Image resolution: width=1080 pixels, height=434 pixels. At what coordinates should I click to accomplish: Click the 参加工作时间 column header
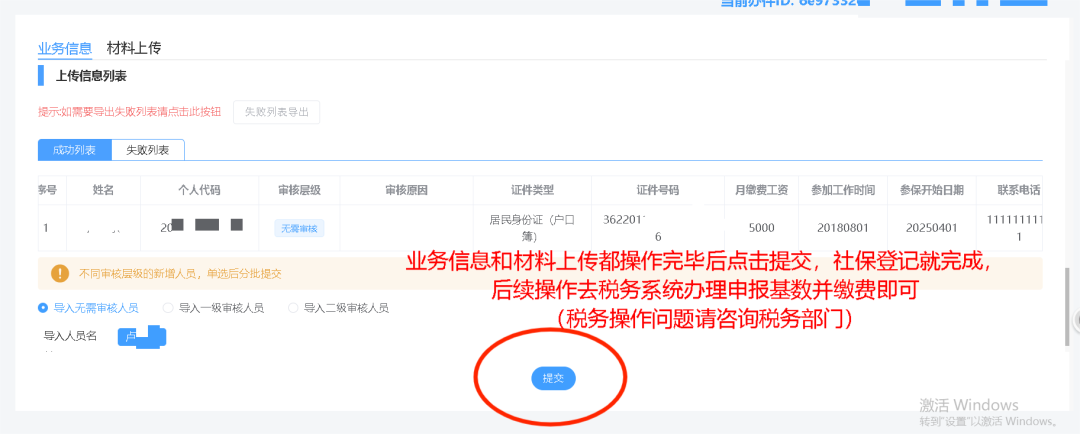(843, 191)
